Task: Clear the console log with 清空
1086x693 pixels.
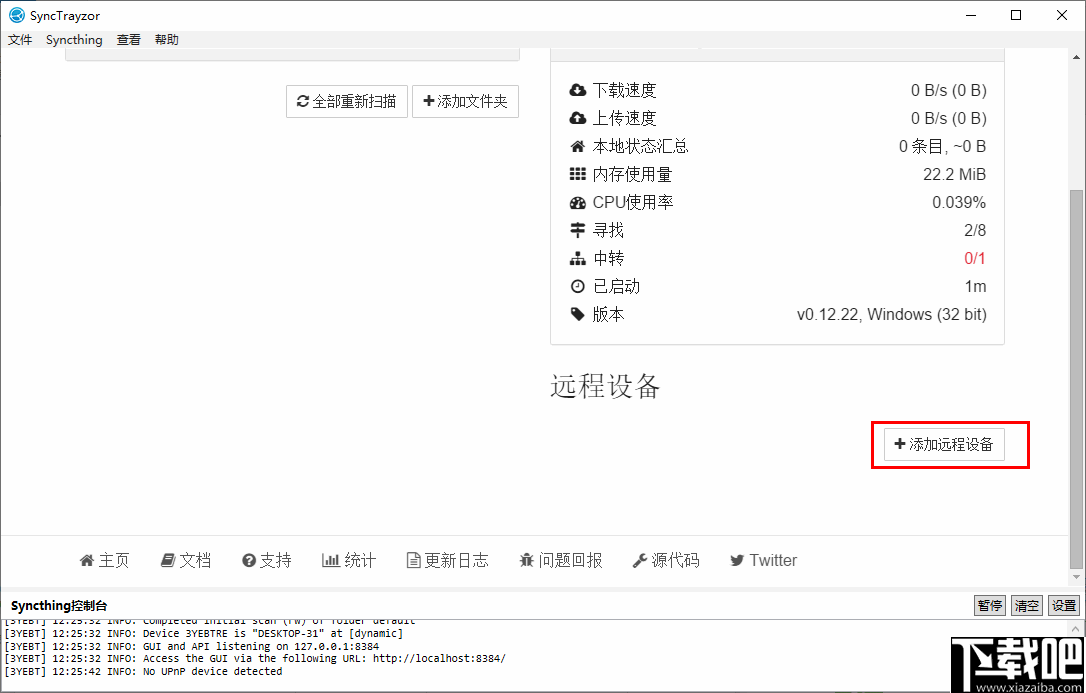Action: [1026, 605]
